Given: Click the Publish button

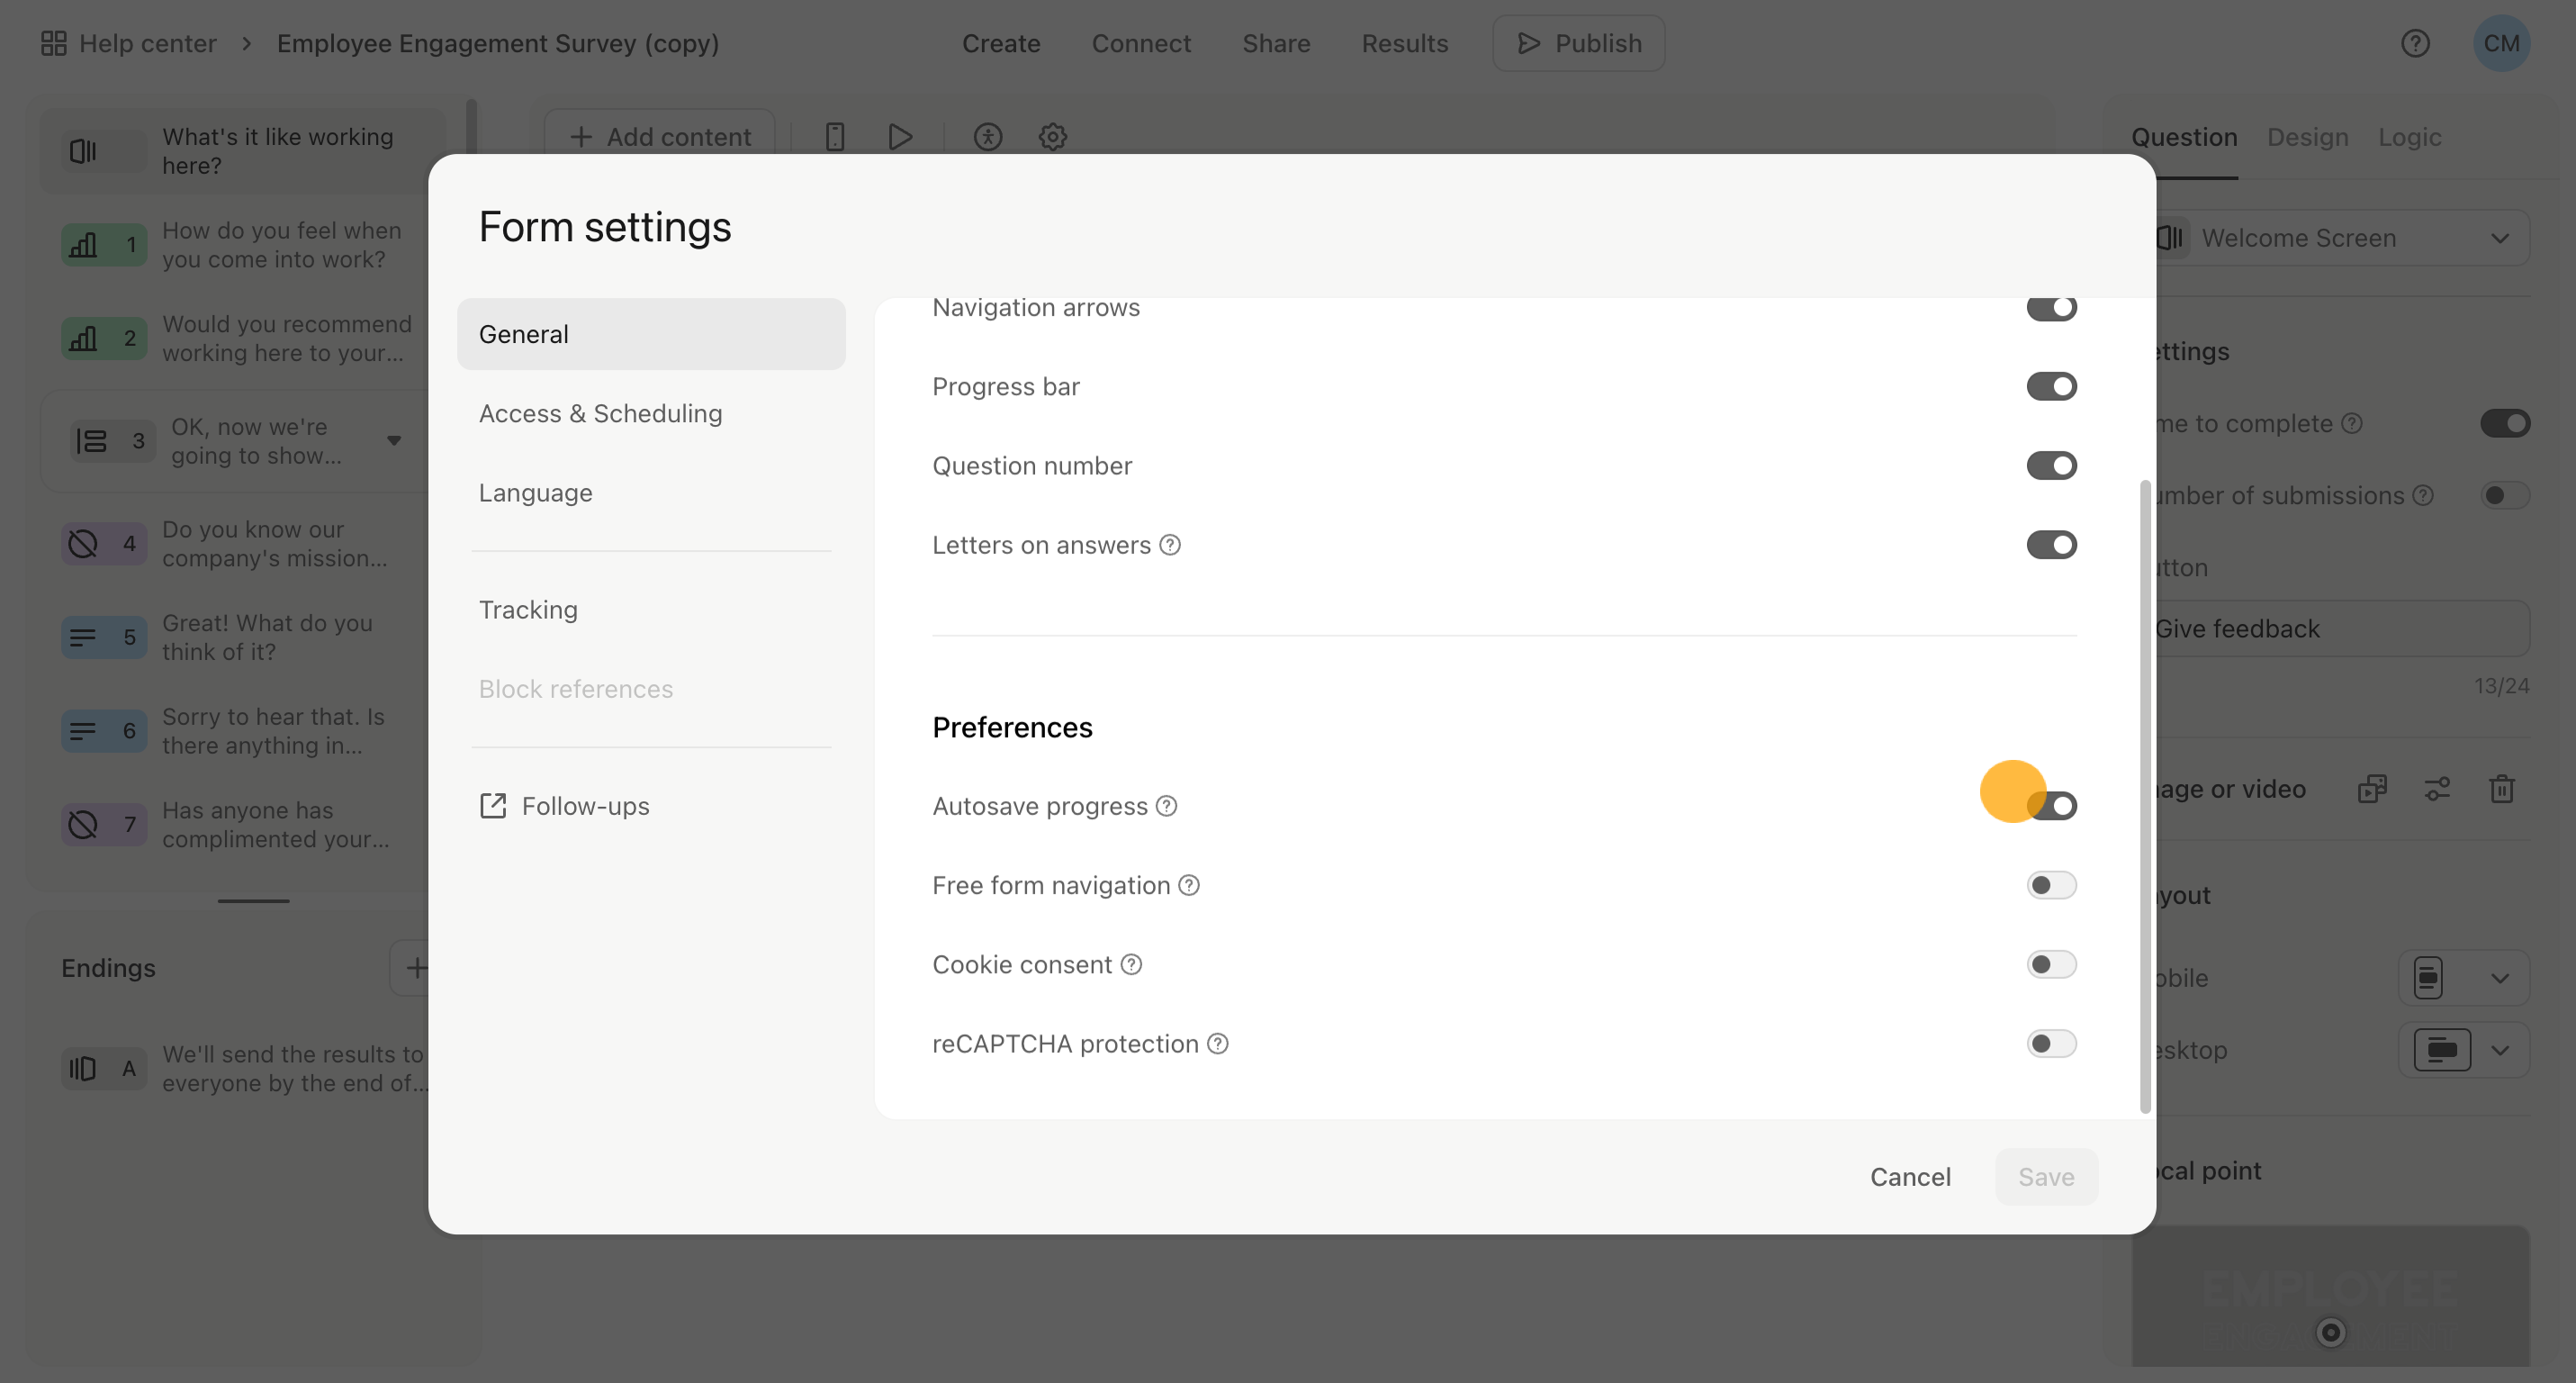Looking at the screenshot, I should [1579, 43].
